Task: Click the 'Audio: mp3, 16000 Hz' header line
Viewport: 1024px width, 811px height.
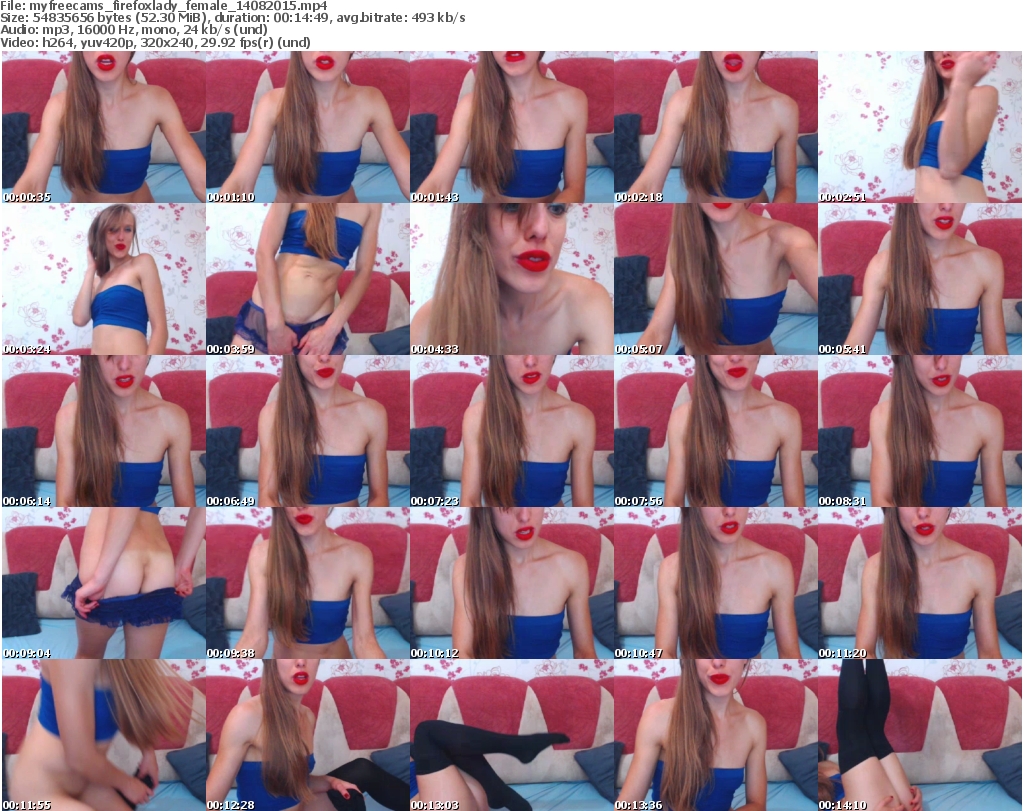Action: tap(134, 30)
